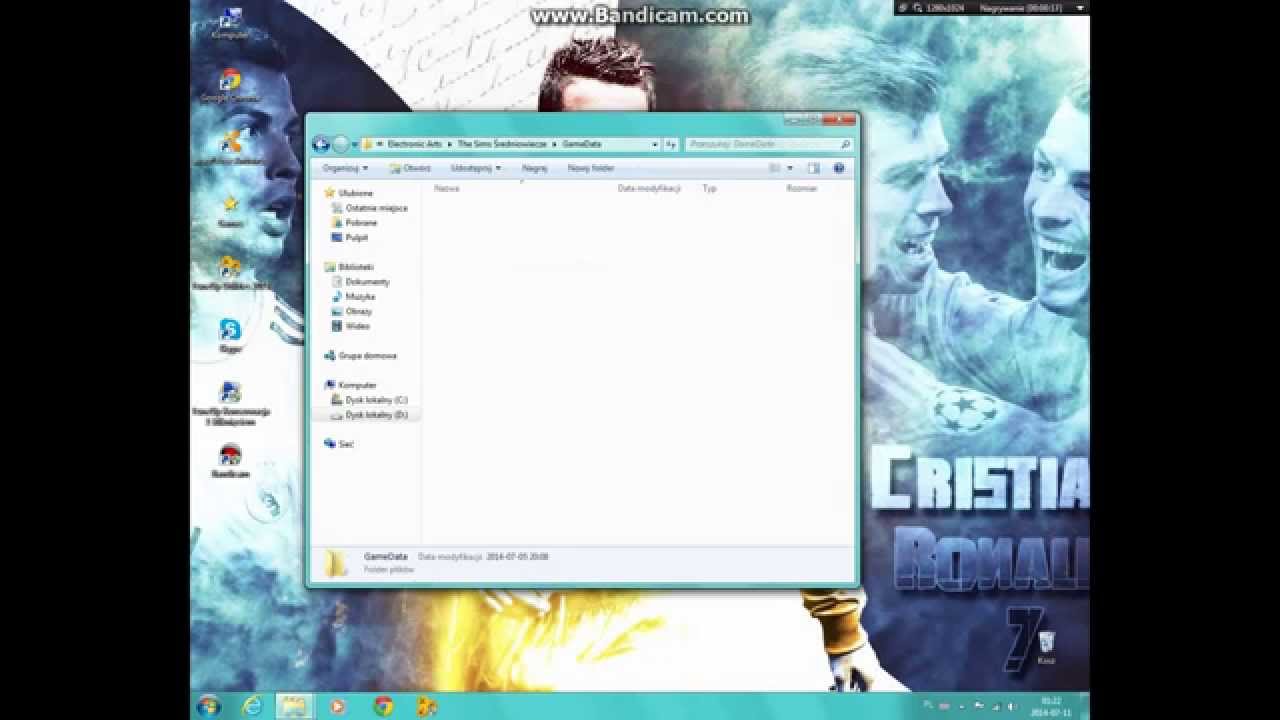The width and height of the screenshot is (1280, 720).
Task: Click the 'Otwórz' toolbar button
Action: (x=410, y=168)
